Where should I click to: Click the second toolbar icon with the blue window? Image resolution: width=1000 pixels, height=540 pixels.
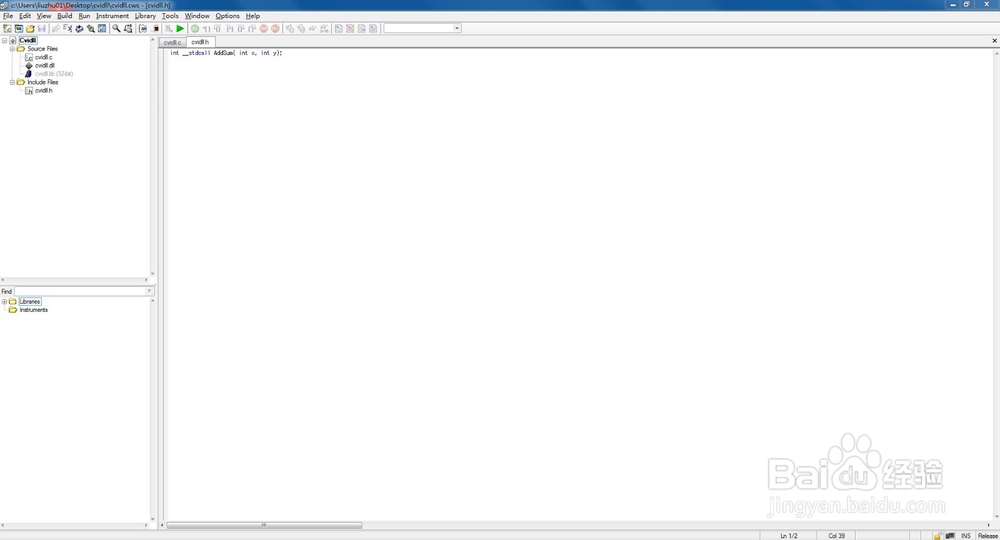(18, 29)
